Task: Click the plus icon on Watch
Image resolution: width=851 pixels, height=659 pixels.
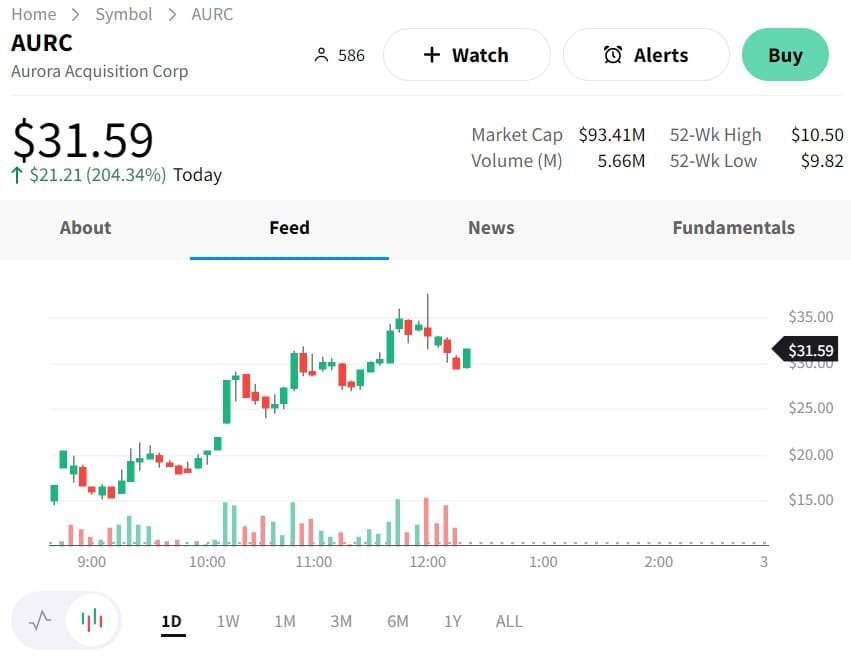Action: point(432,55)
